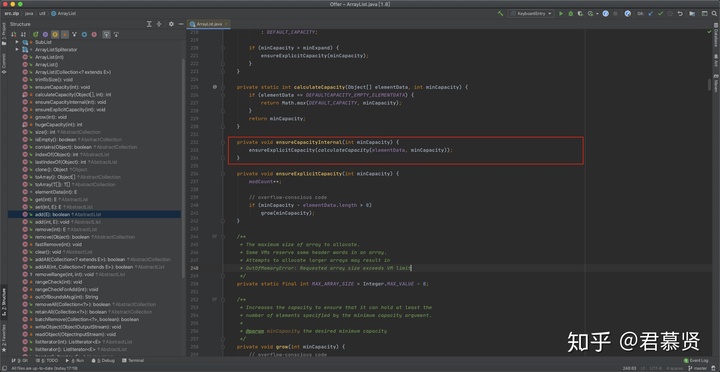Image resolution: width=720 pixels, height=372 pixels.
Task: Click gutter marker at line 225
Action: tap(214, 87)
